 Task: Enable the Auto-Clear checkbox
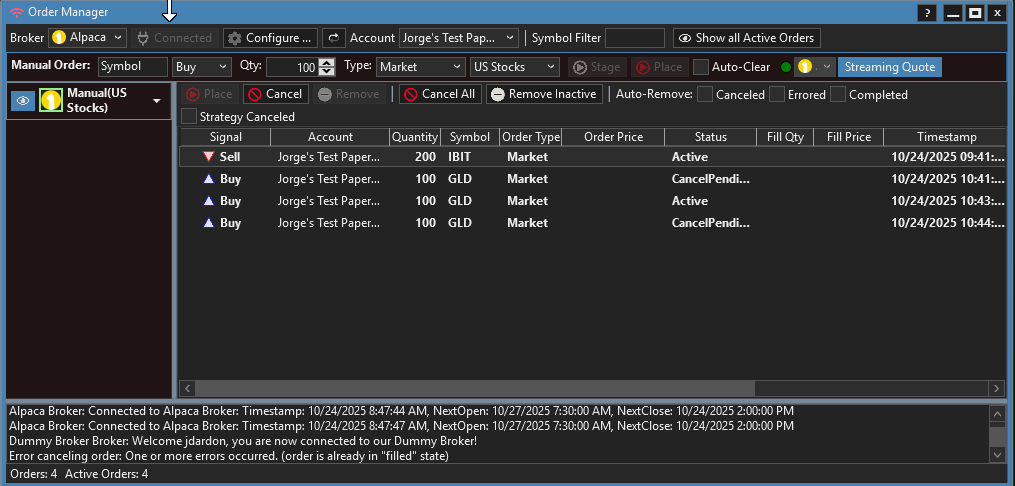(701, 67)
